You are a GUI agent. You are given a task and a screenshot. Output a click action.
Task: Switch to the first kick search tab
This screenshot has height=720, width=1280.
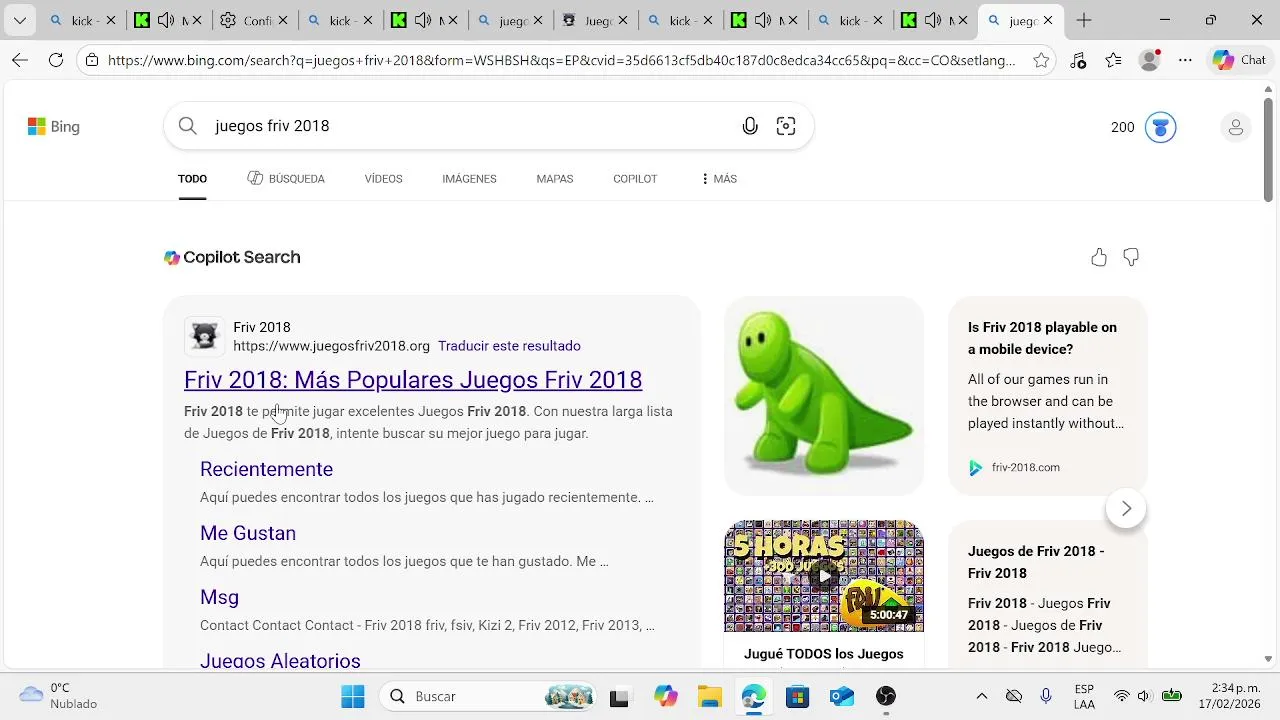click(x=83, y=20)
